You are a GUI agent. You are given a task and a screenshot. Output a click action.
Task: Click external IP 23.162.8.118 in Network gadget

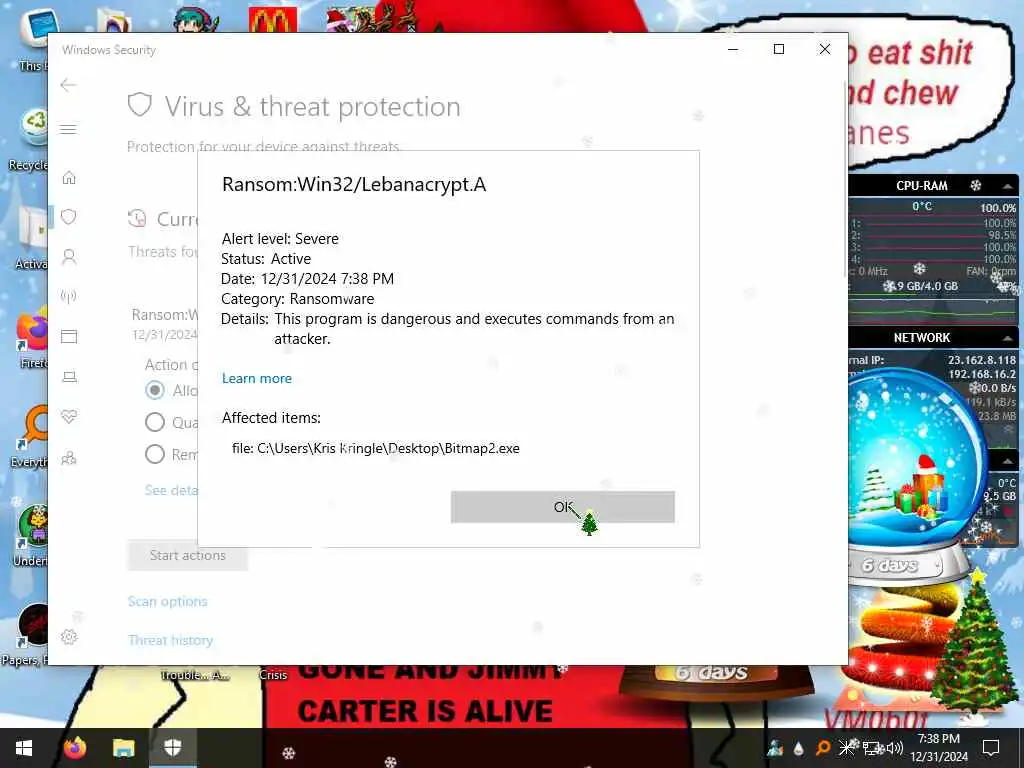[982, 360]
